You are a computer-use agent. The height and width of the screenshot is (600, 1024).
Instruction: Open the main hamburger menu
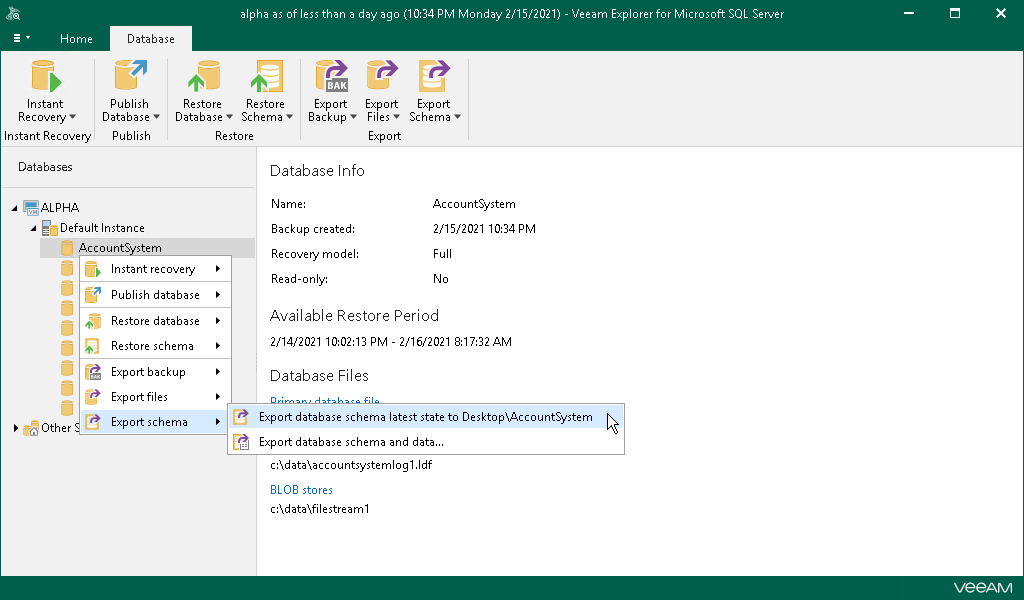coord(22,39)
